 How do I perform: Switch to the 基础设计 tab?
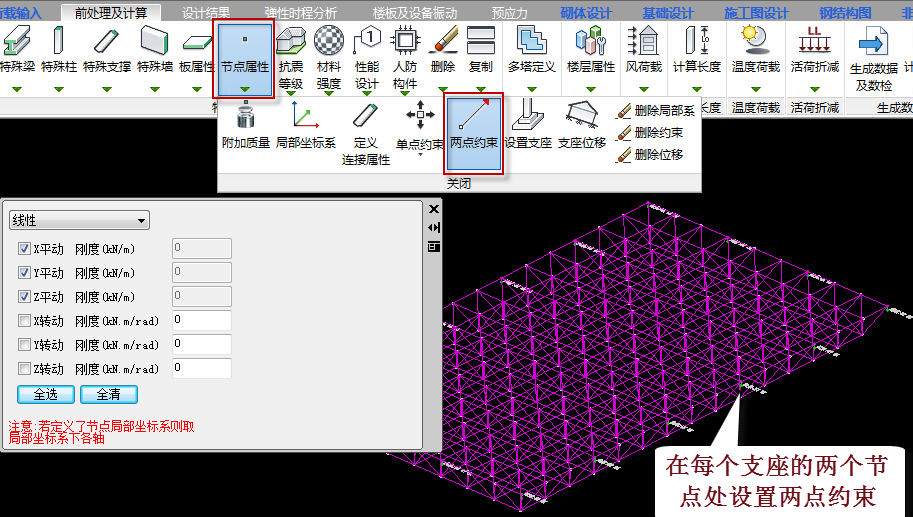(668, 12)
